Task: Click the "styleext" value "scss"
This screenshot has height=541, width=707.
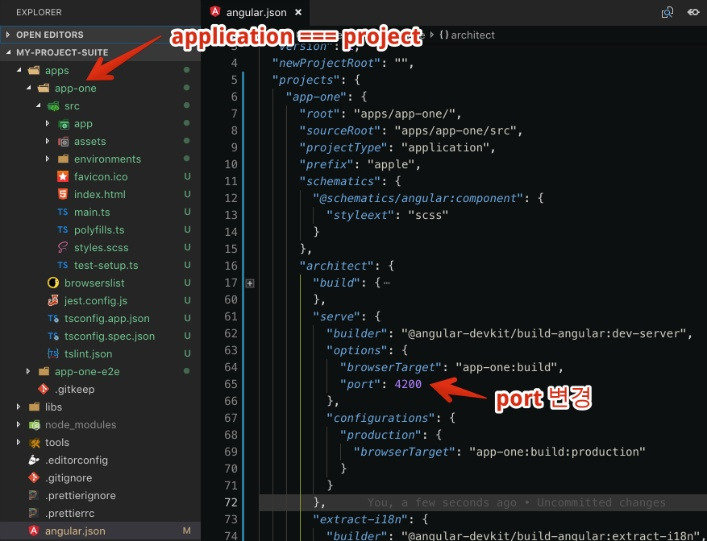Action: coord(428,215)
